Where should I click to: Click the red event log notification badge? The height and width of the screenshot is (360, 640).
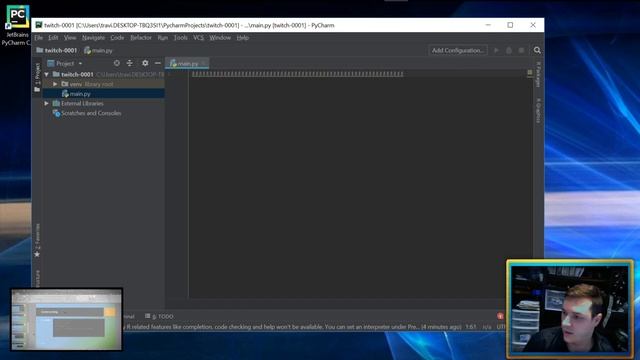[x=500, y=316]
